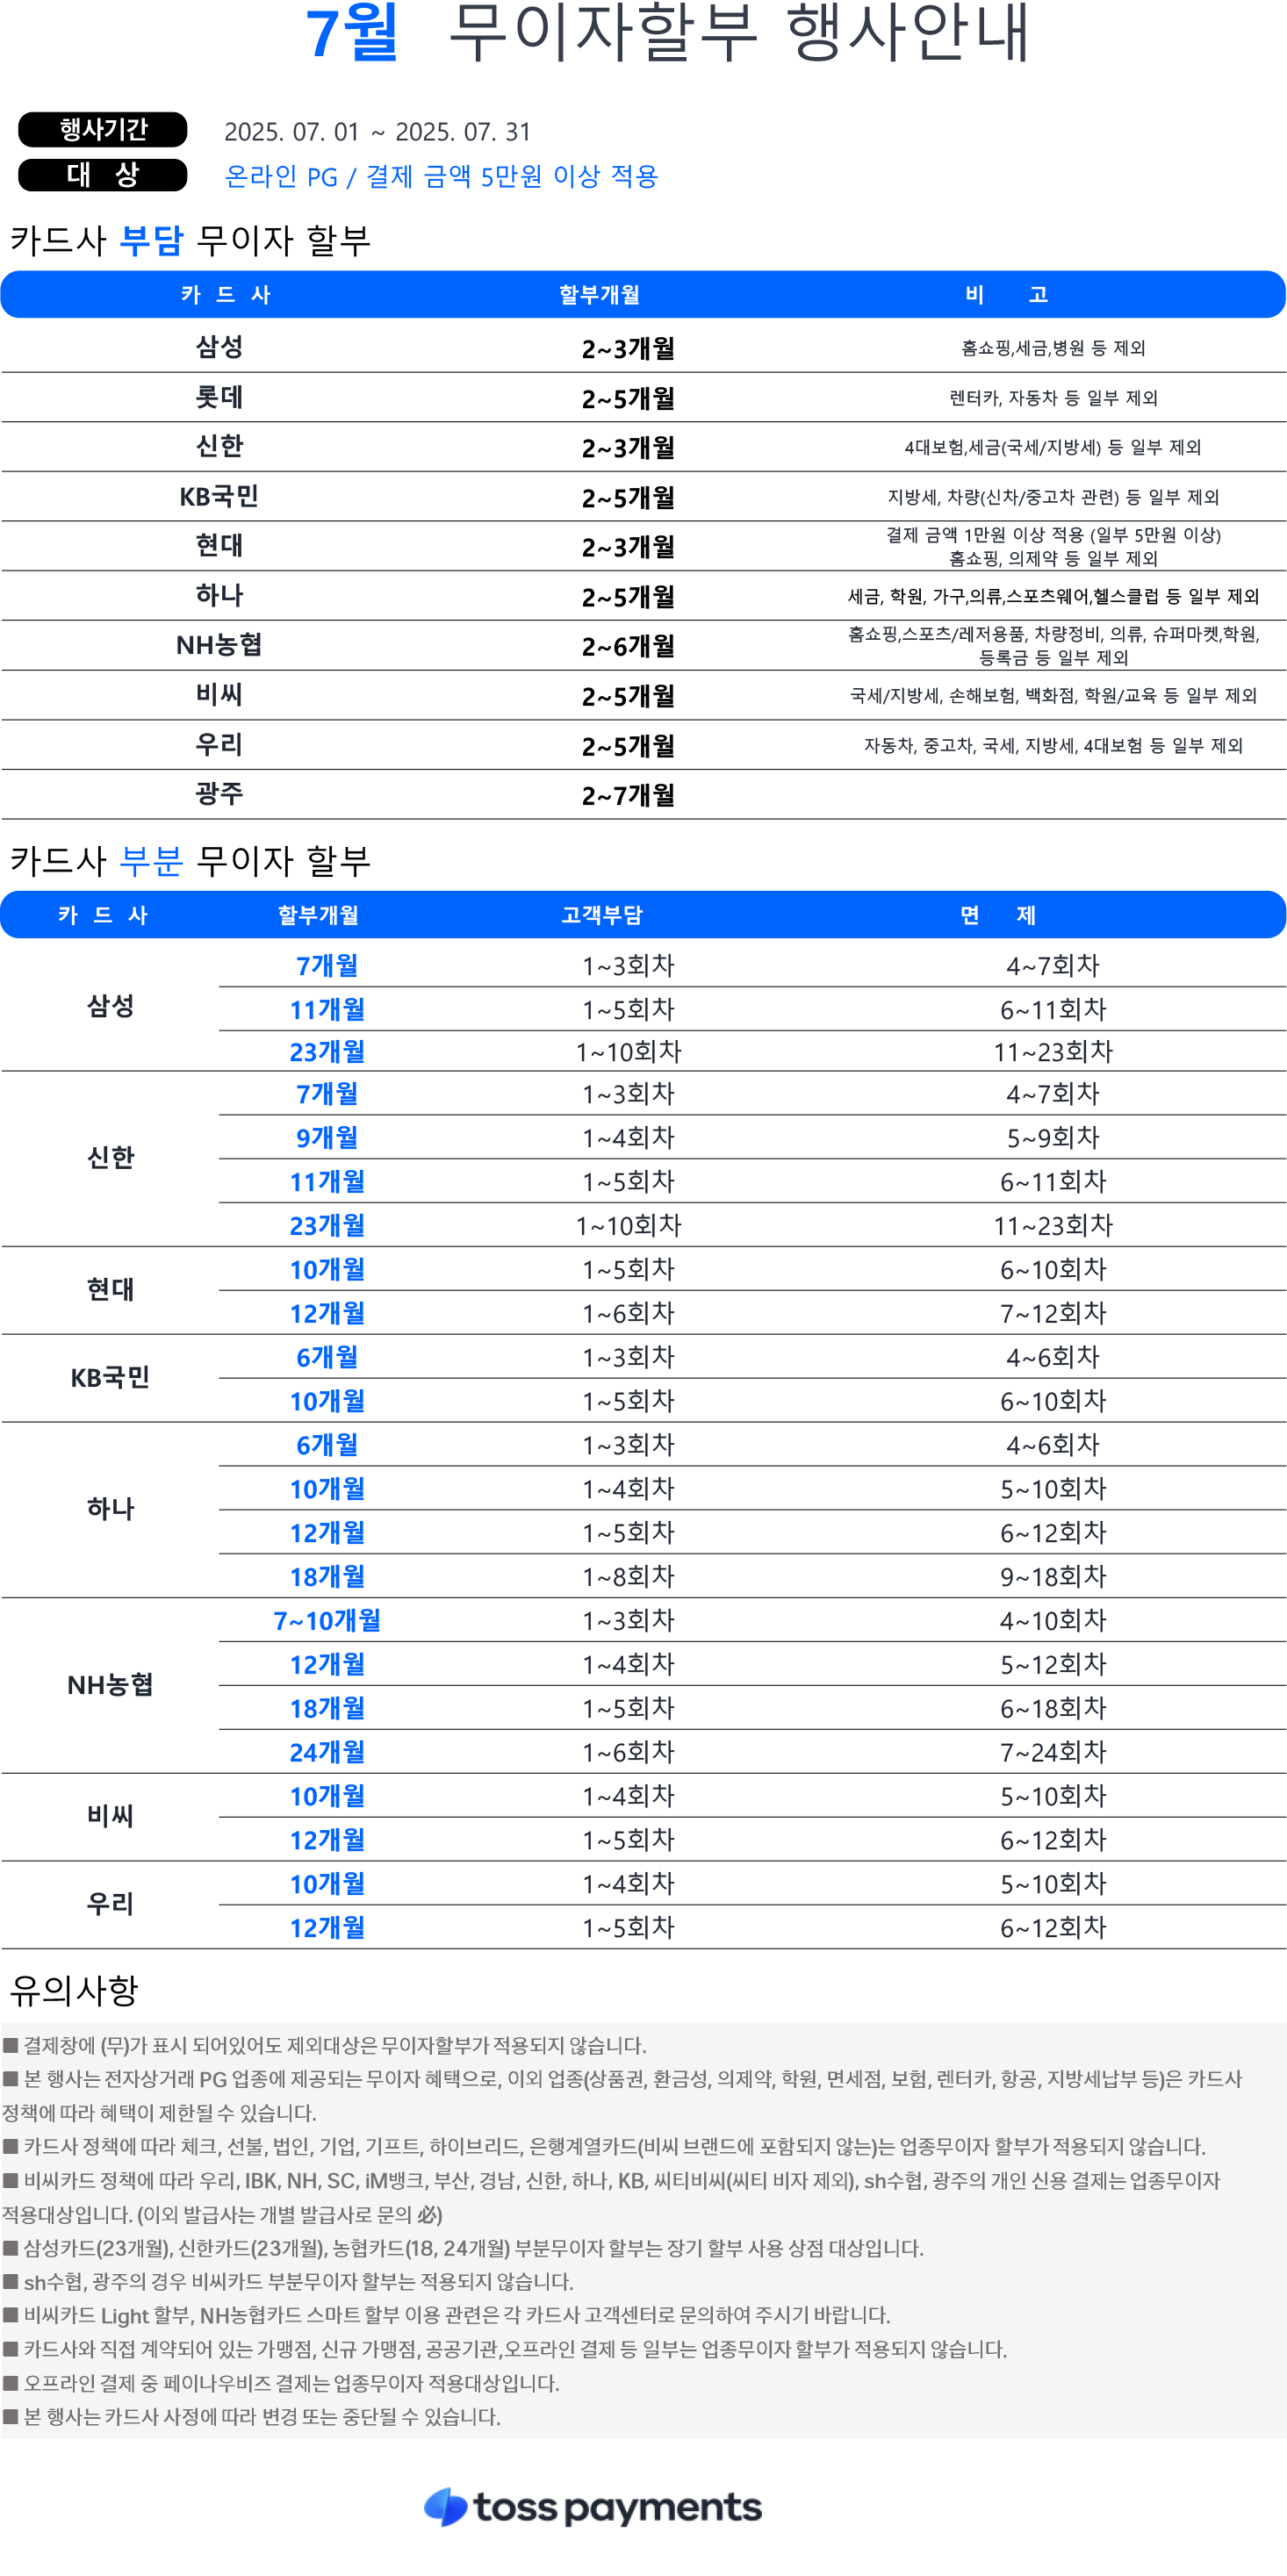The image size is (1287, 2576).
Task: Click '현대' in the 부분 무이자 table
Action: click(x=110, y=1290)
